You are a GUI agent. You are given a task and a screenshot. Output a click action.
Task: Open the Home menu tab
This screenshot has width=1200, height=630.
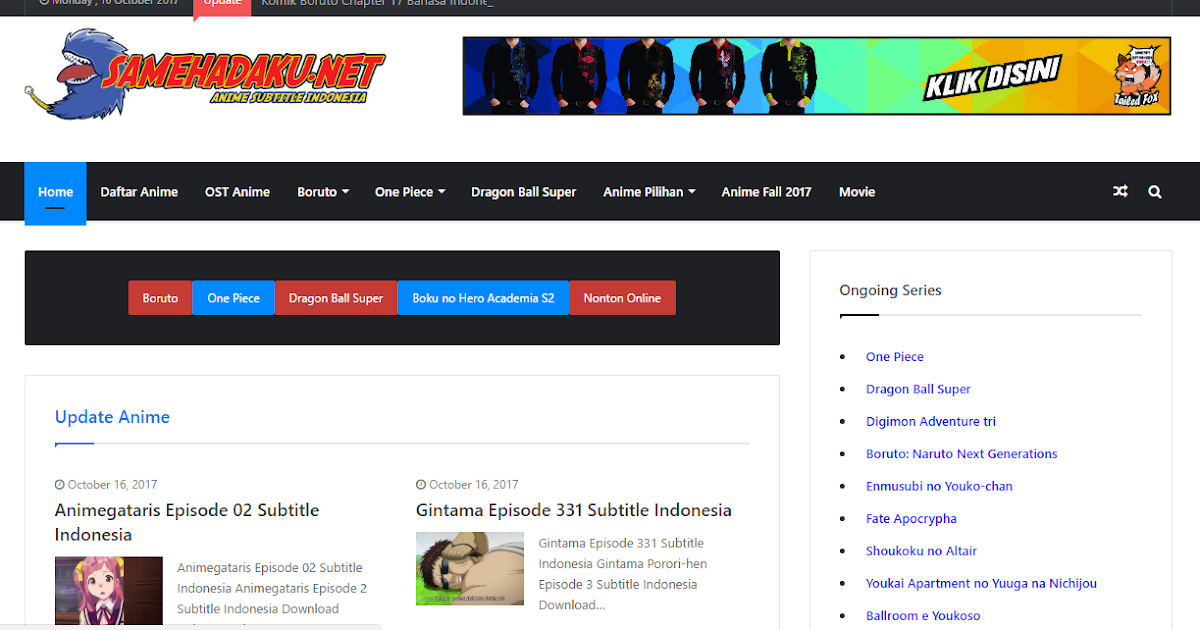point(55,193)
